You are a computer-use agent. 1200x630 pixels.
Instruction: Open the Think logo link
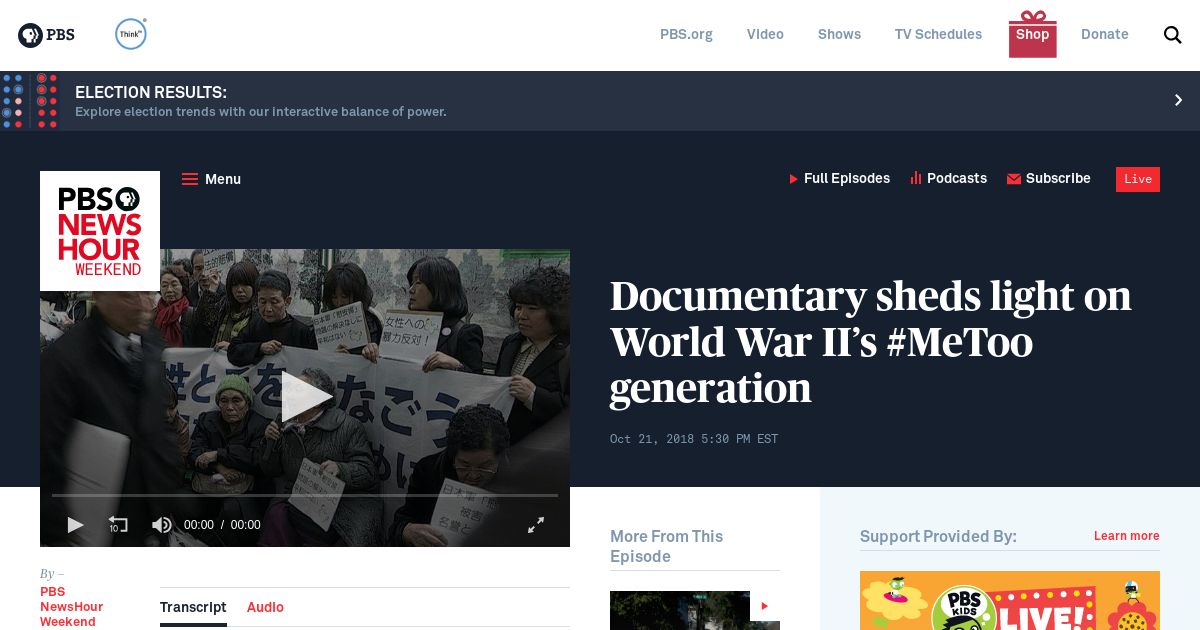pos(131,34)
